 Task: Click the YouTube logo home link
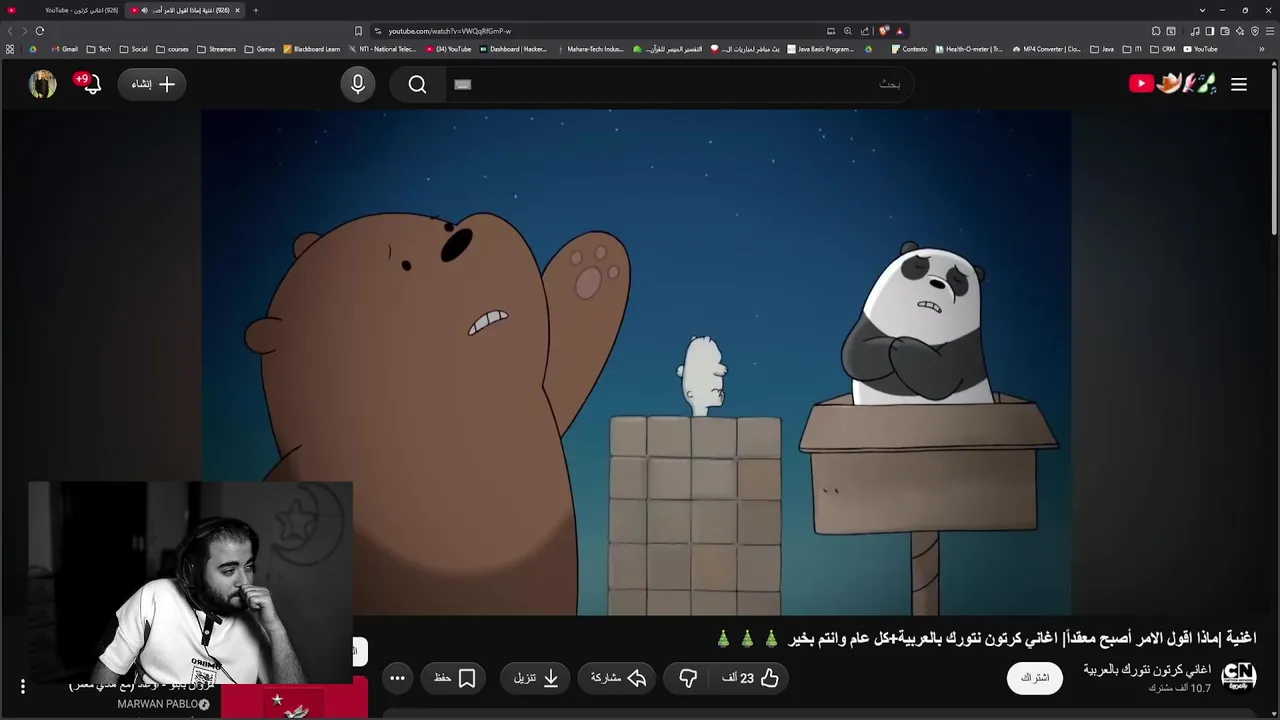pos(1173,84)
